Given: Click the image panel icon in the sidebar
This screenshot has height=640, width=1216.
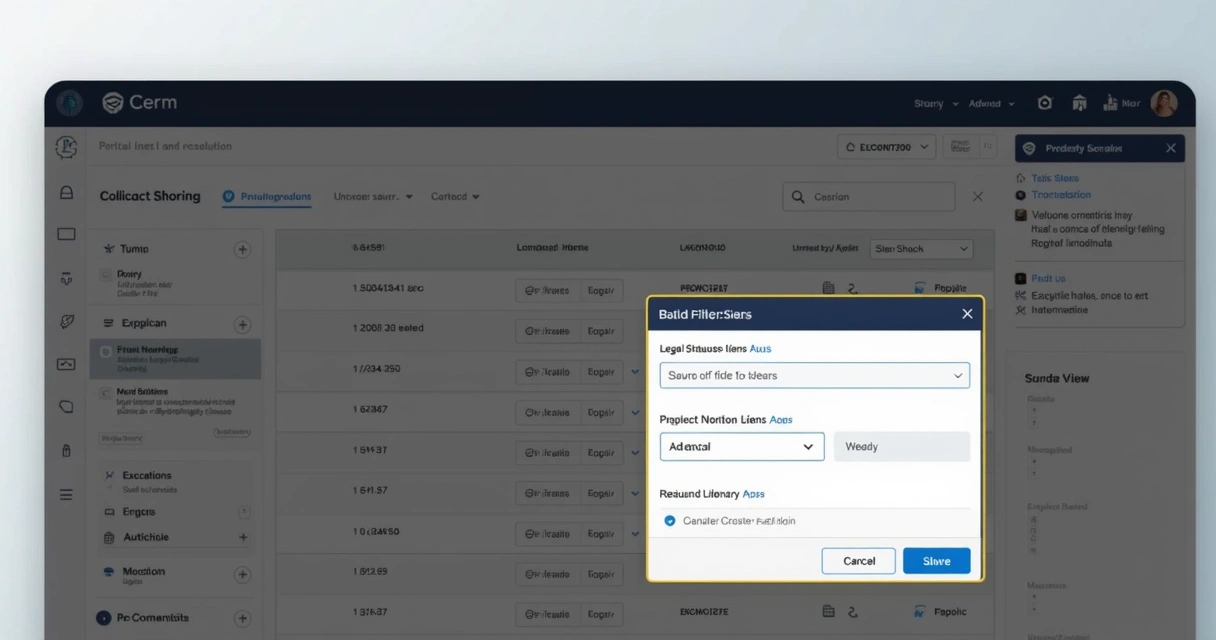Looking at the screenshot, I should (65, 364).
